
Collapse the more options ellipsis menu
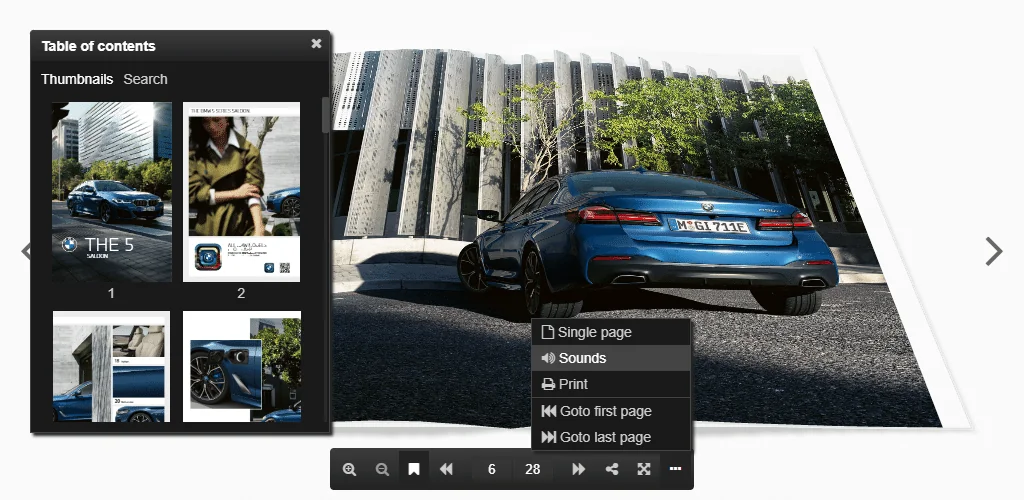click(675, 469)
